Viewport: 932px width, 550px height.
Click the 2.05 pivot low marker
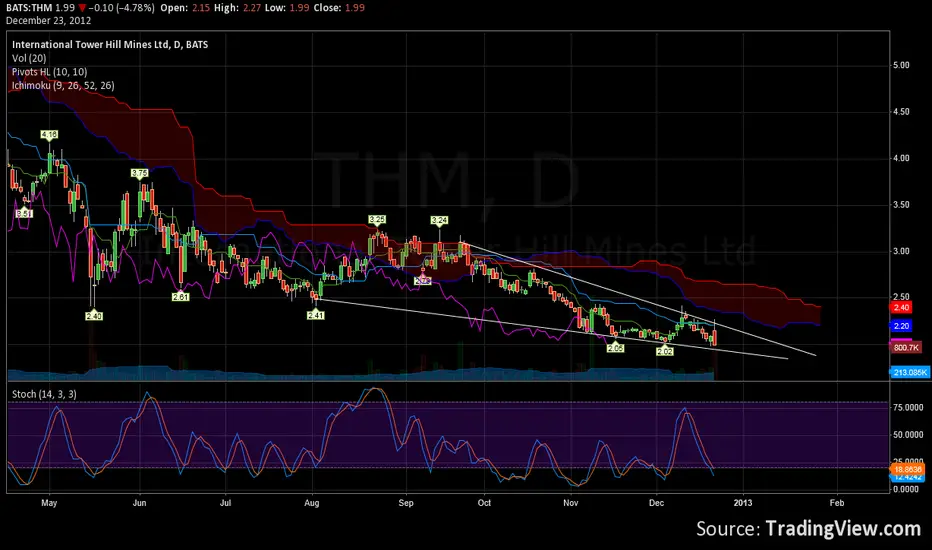pos(615,348)
